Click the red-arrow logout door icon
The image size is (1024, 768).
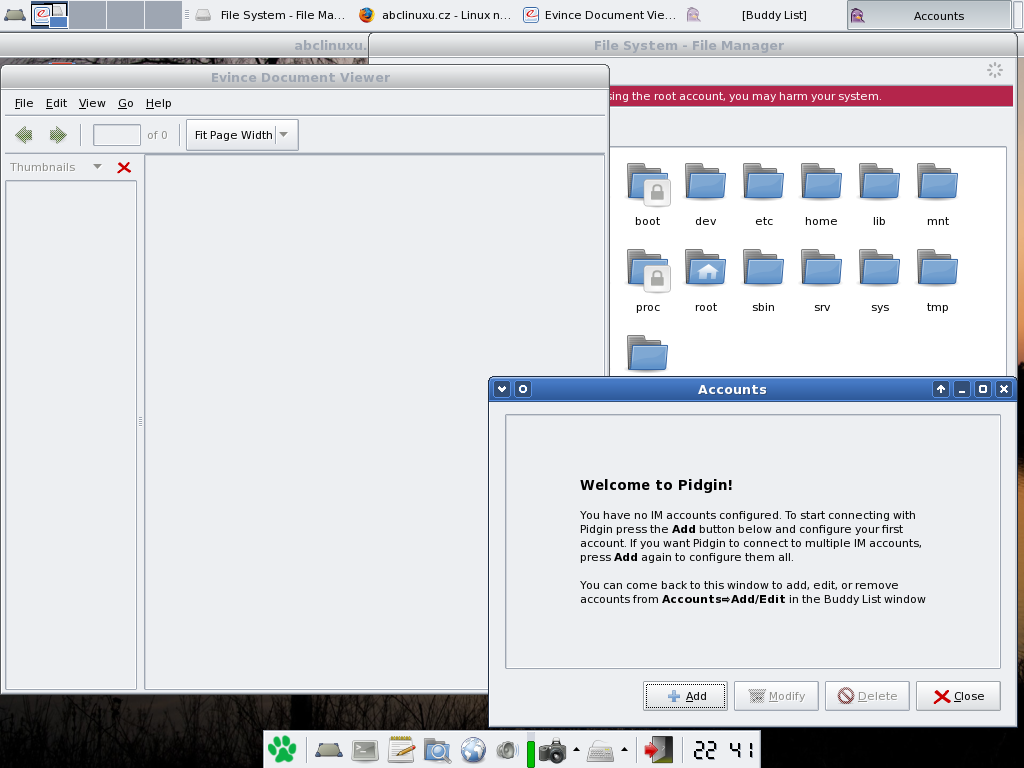pyautogui.click(x=658, y=750)
